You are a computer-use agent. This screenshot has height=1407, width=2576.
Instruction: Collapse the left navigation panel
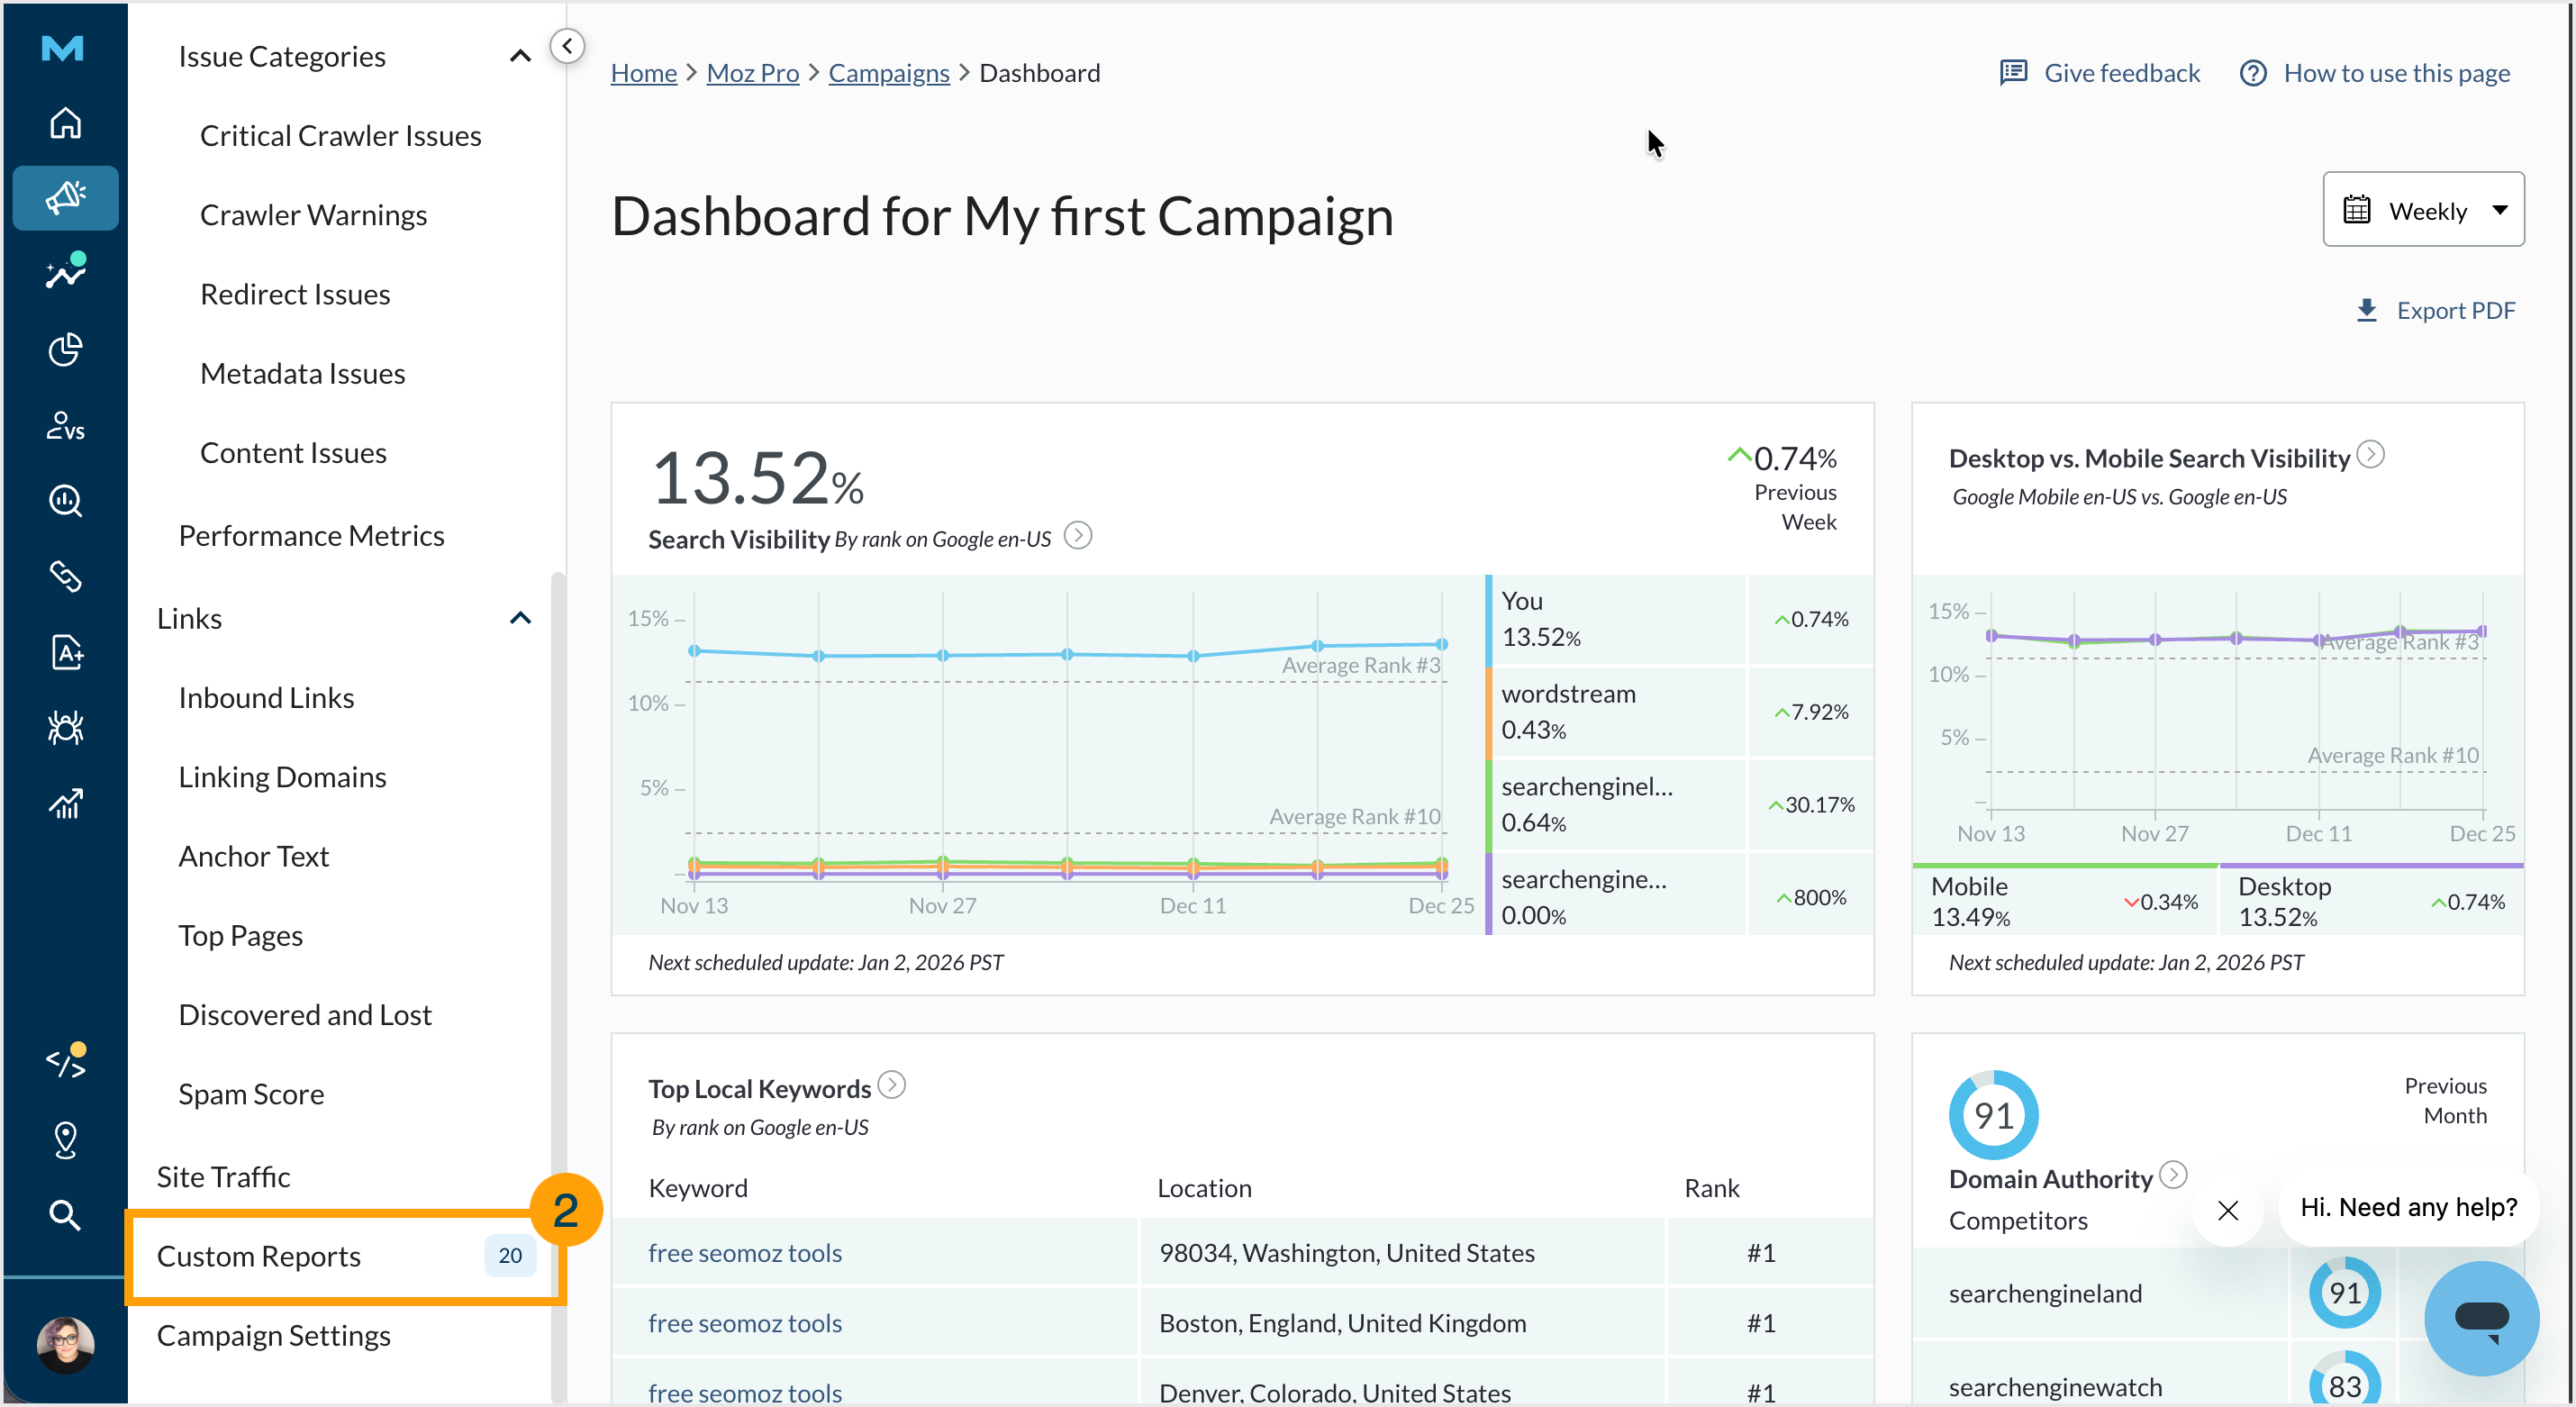tap(567, 45)
